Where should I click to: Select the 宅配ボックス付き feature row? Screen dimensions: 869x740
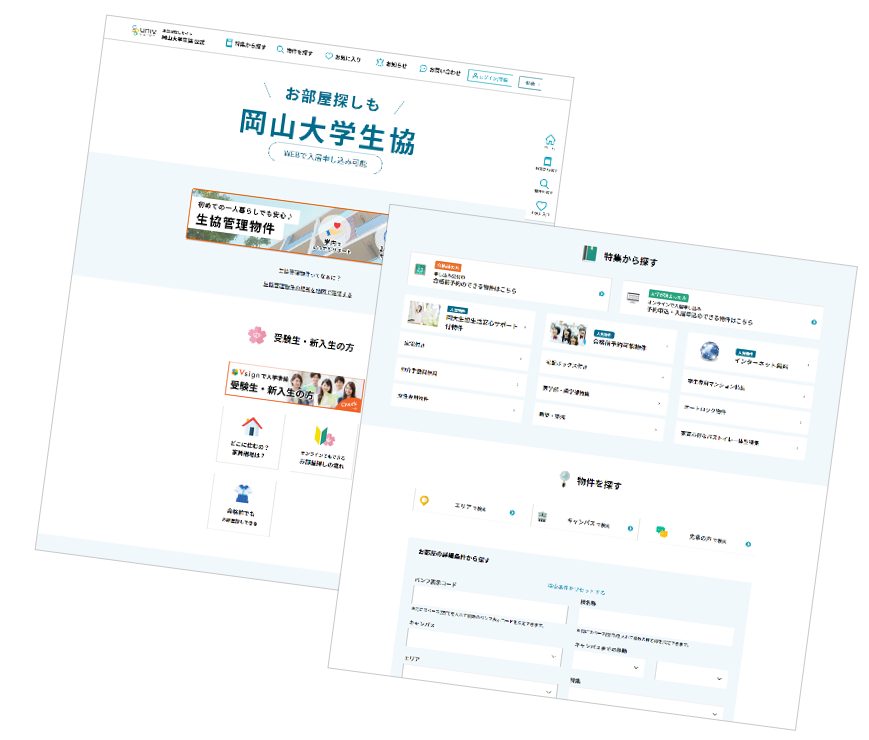pyautogui.click(x=606, y=370)
